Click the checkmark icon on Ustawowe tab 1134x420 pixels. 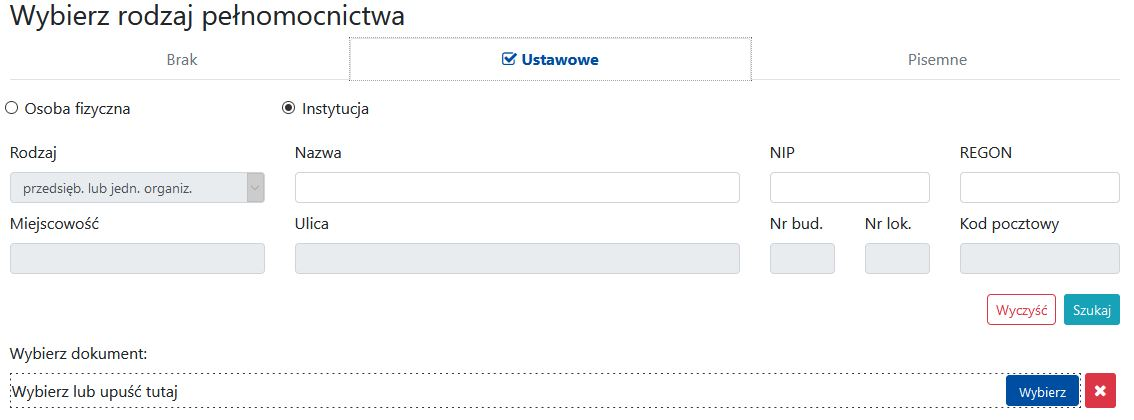pyautogui.click(x=508, y=59)
